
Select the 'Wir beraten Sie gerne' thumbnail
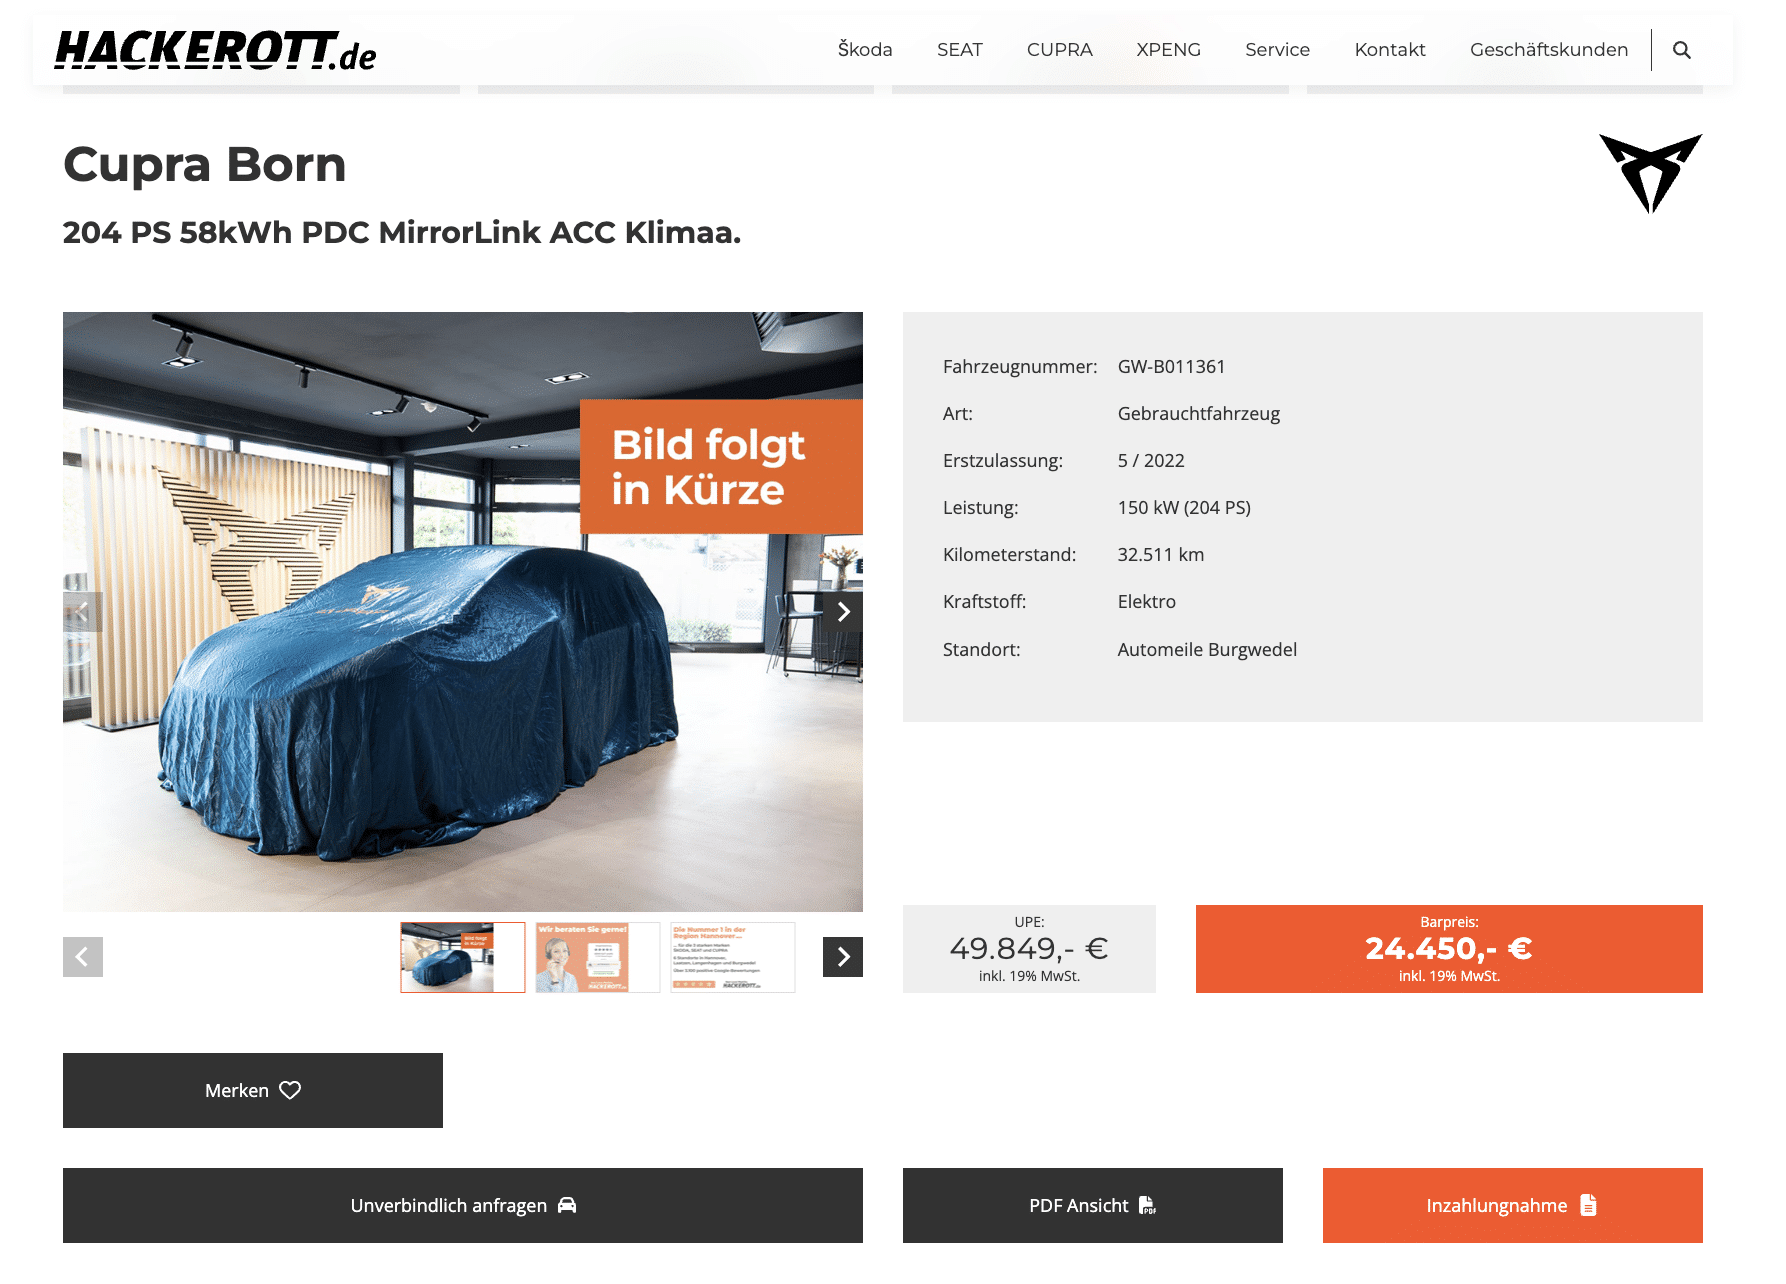point(598,957)
